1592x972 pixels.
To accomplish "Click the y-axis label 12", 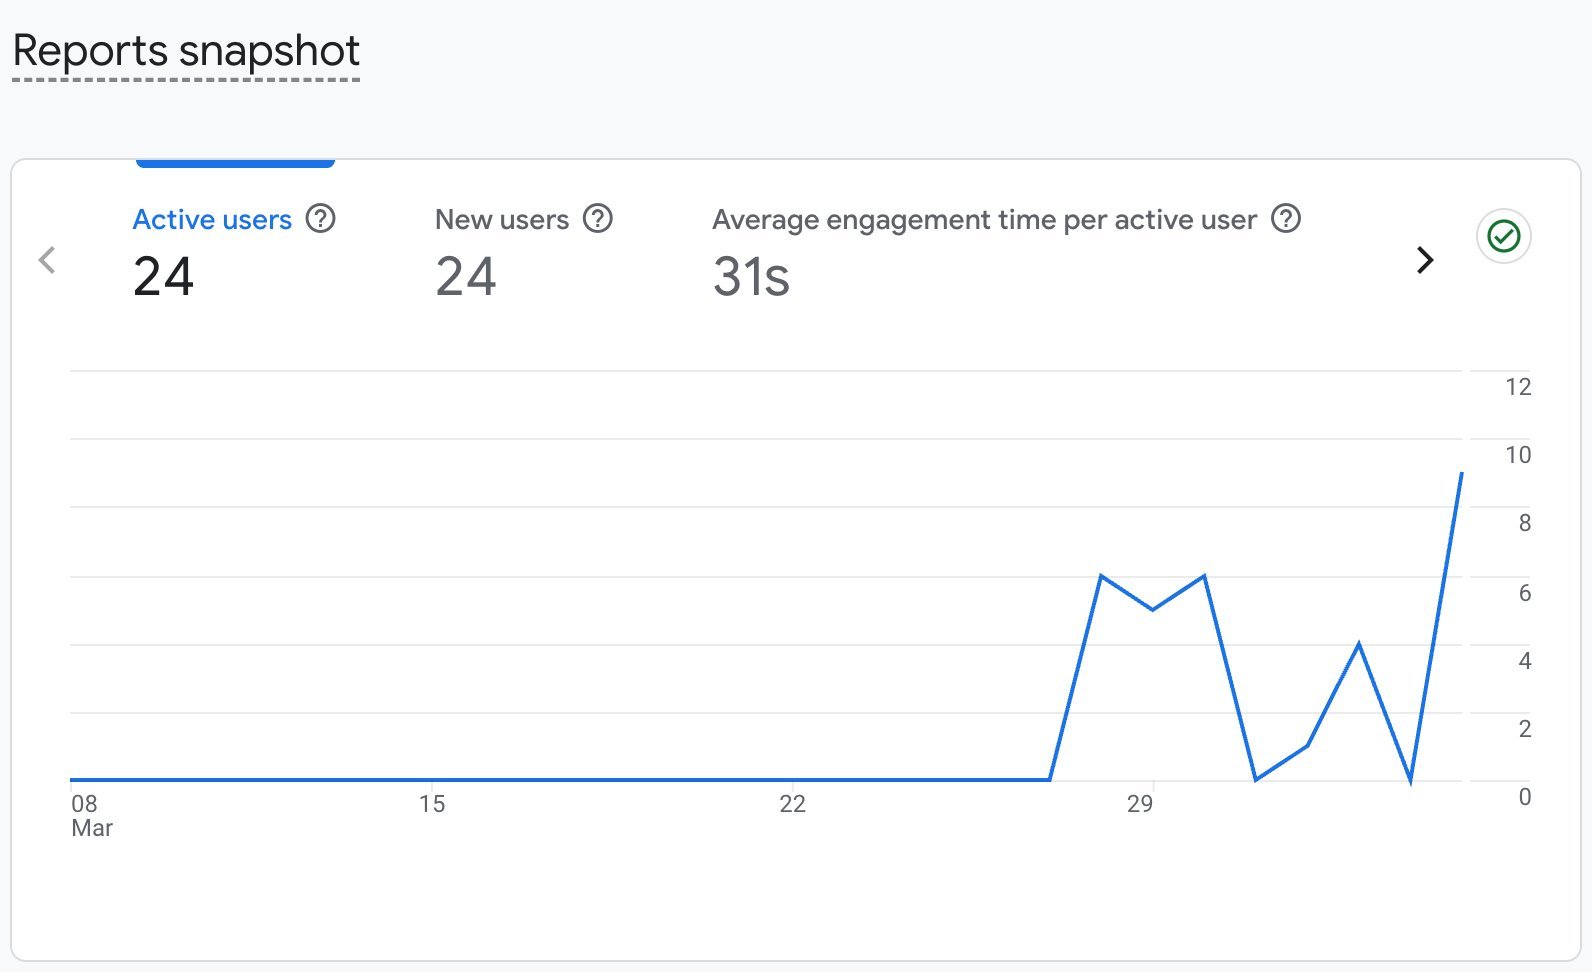I will (1518, 387).
